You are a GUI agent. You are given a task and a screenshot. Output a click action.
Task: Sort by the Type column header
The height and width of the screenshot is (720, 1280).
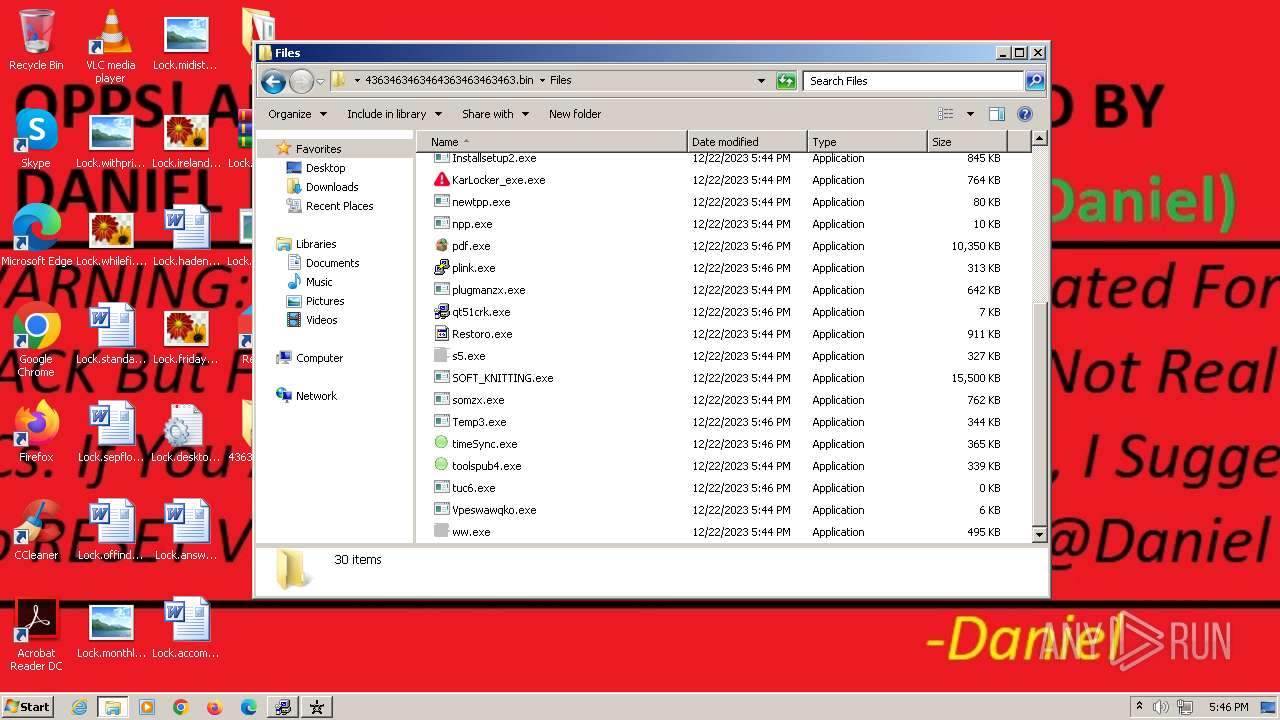(867, 142)
